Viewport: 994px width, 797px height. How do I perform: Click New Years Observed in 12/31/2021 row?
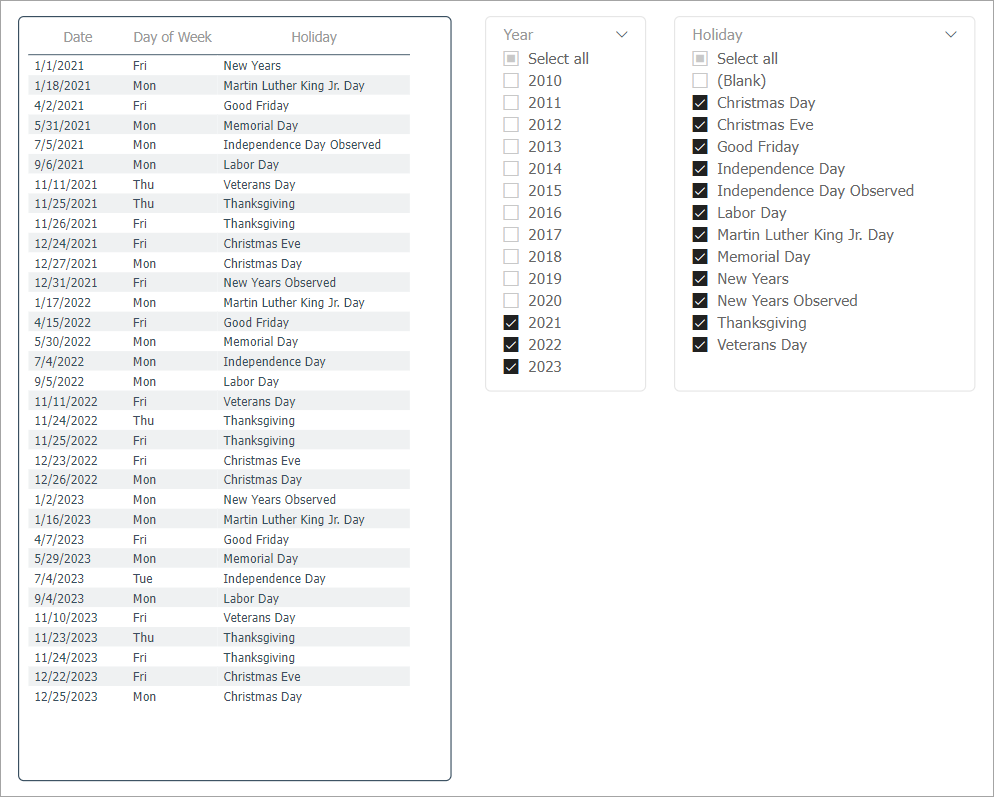280,283
